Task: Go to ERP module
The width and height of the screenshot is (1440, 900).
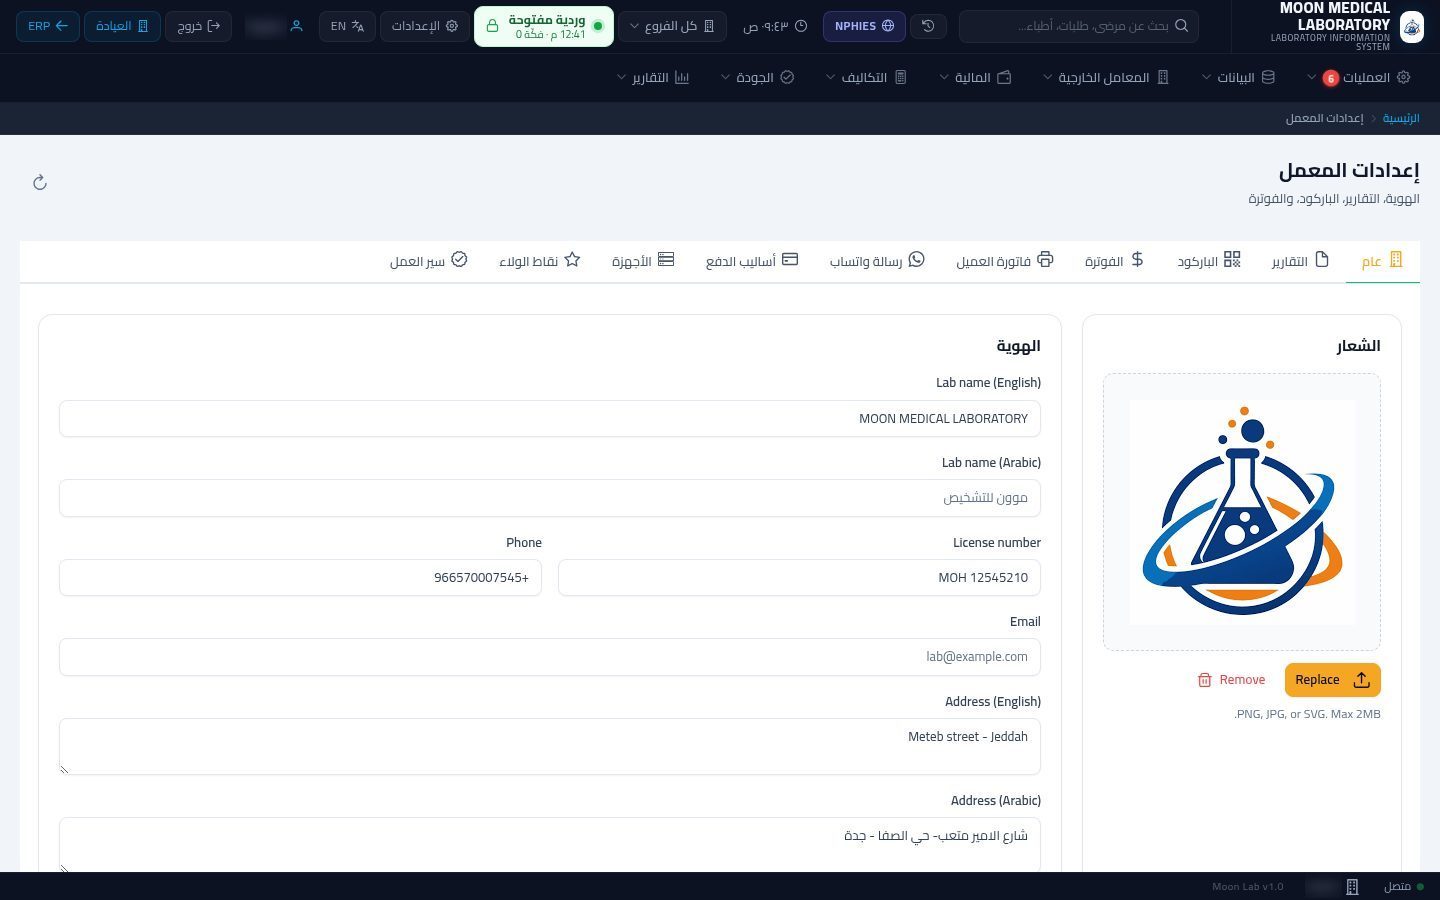Action: pos(47,26)
